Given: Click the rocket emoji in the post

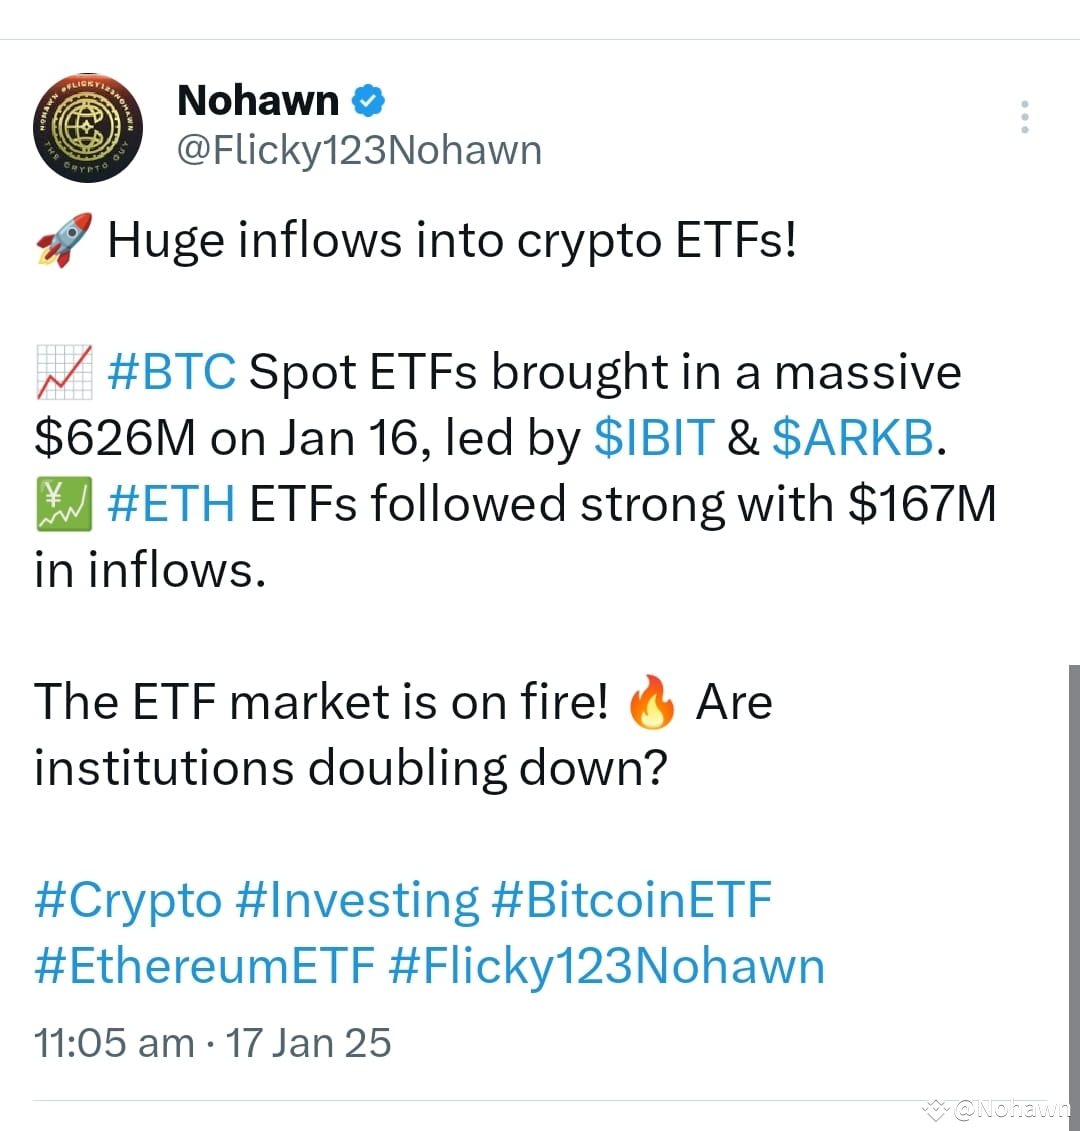Looking at the screenshot, I should (x=60, y=237).
